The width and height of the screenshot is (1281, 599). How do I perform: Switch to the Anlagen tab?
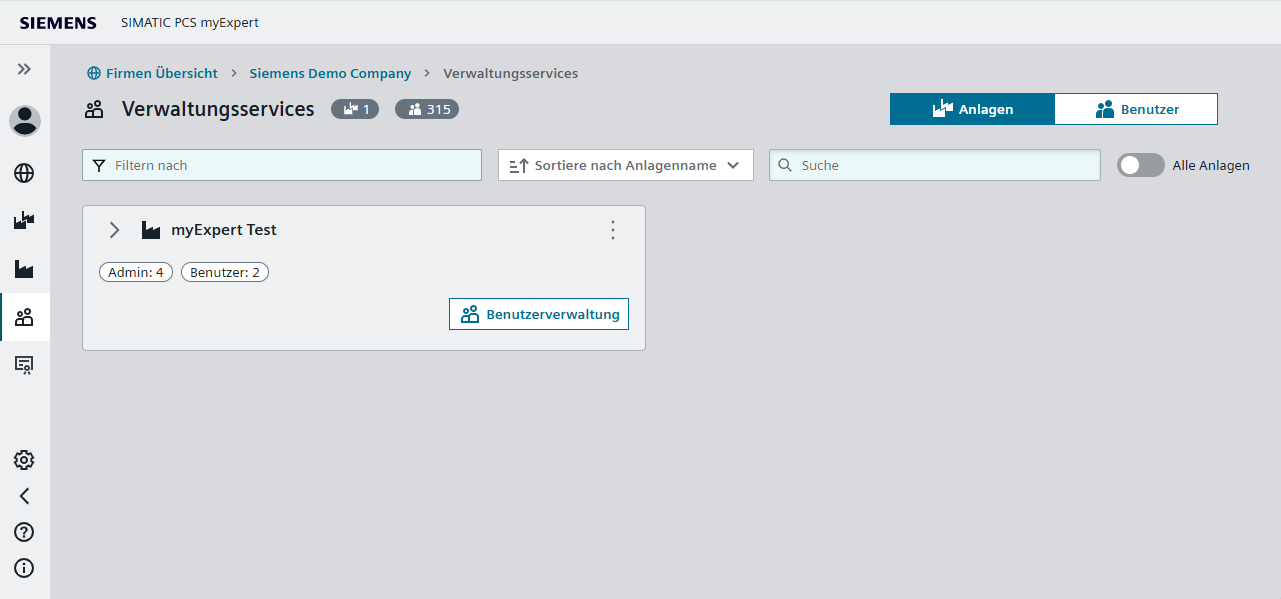coord(972,110)
